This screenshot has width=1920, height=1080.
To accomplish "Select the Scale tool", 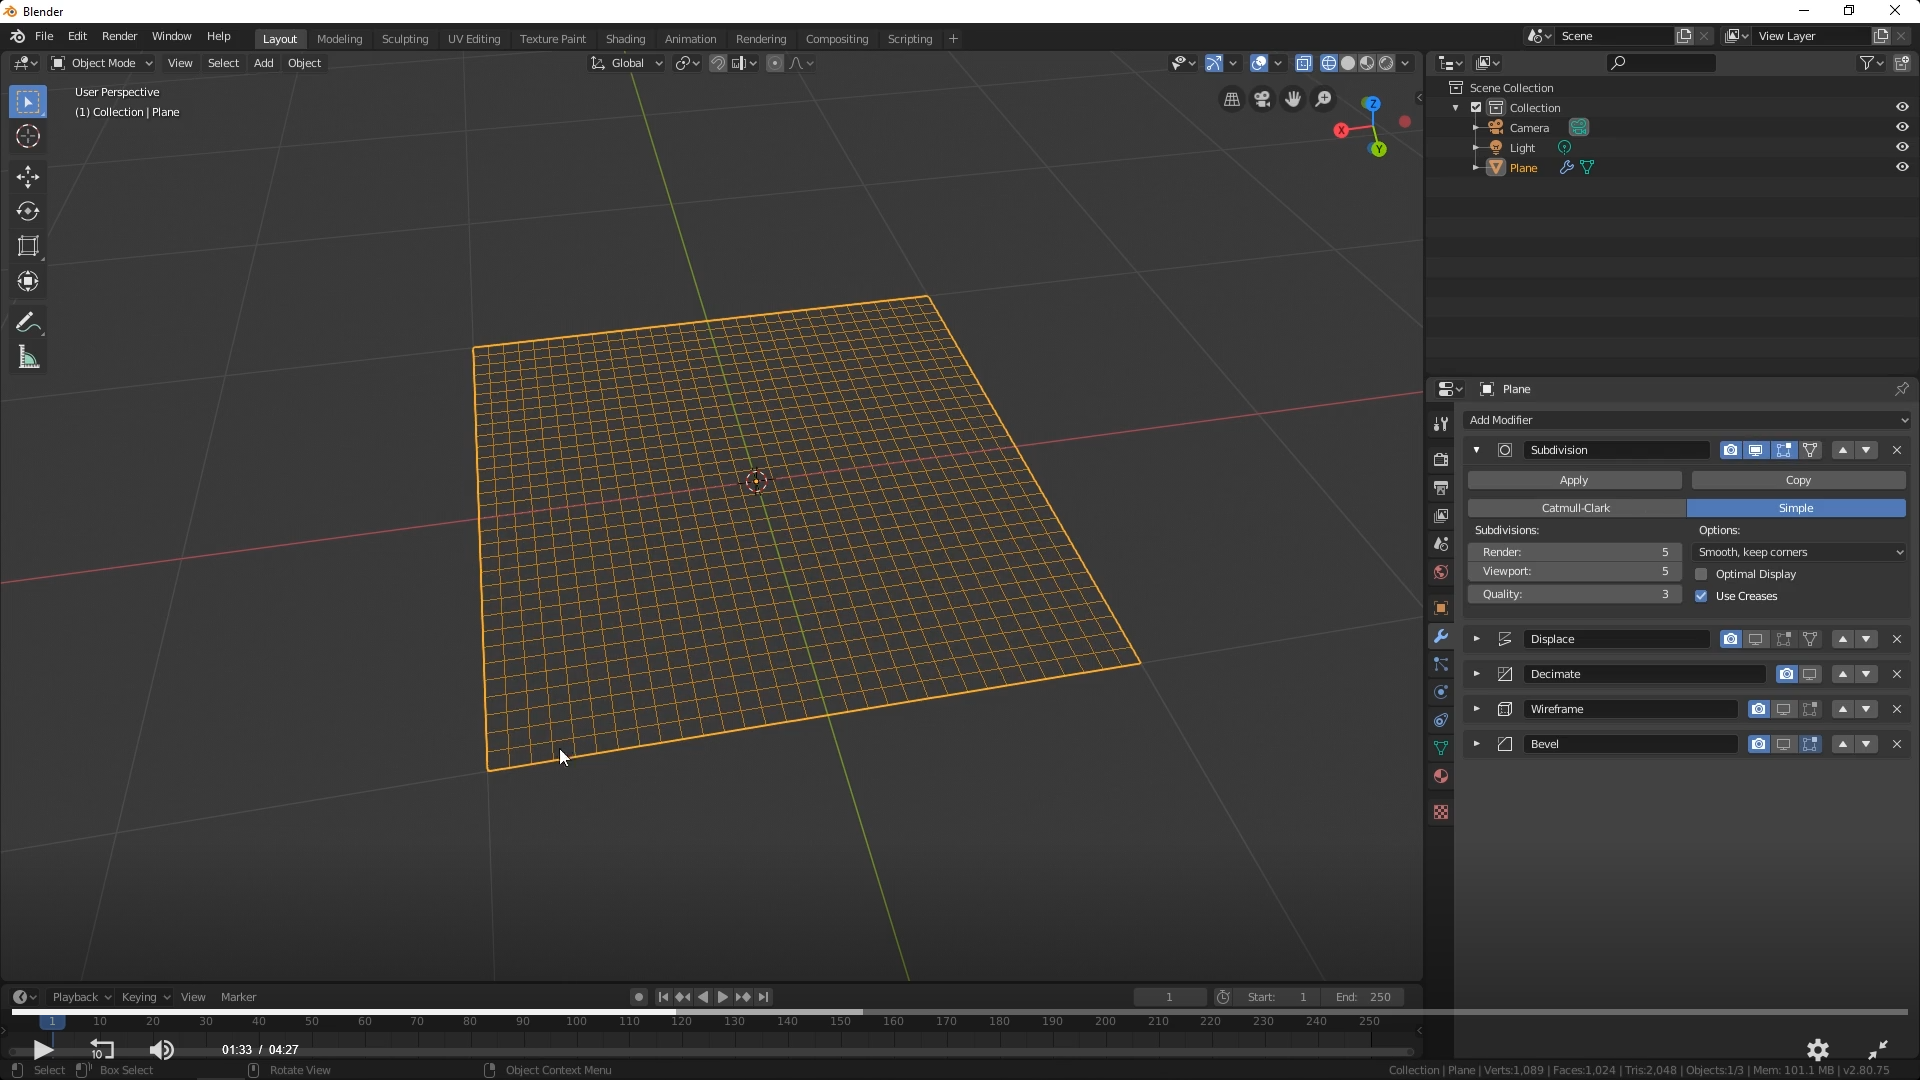I will click(28, 246).
